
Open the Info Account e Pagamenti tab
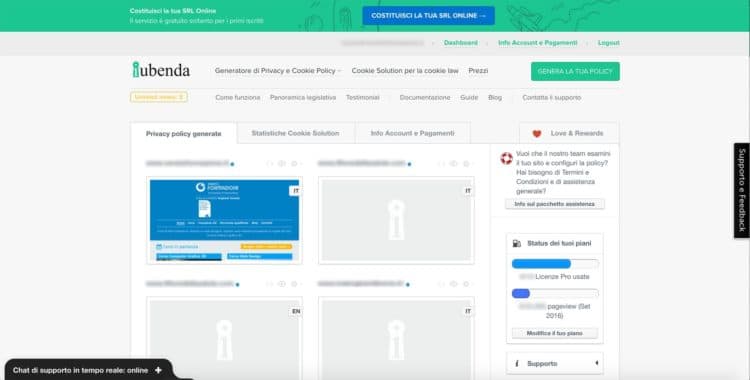[412, 133]
